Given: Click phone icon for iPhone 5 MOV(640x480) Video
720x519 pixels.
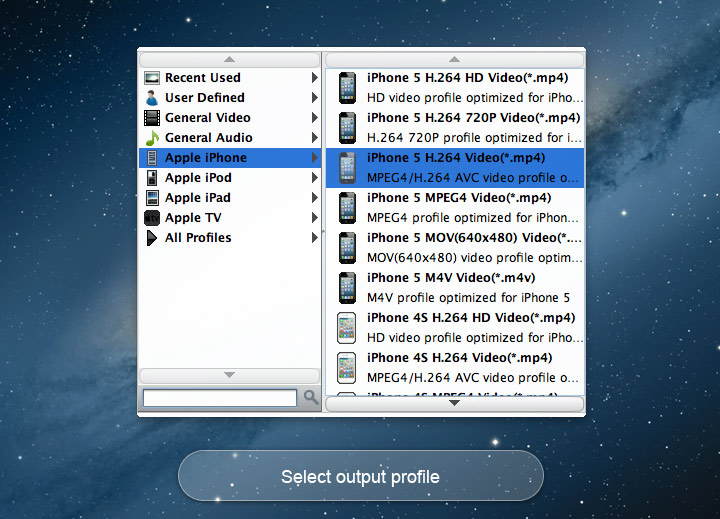Looking at the screenshot, I should pyautogui.click(x=347, y=248).
